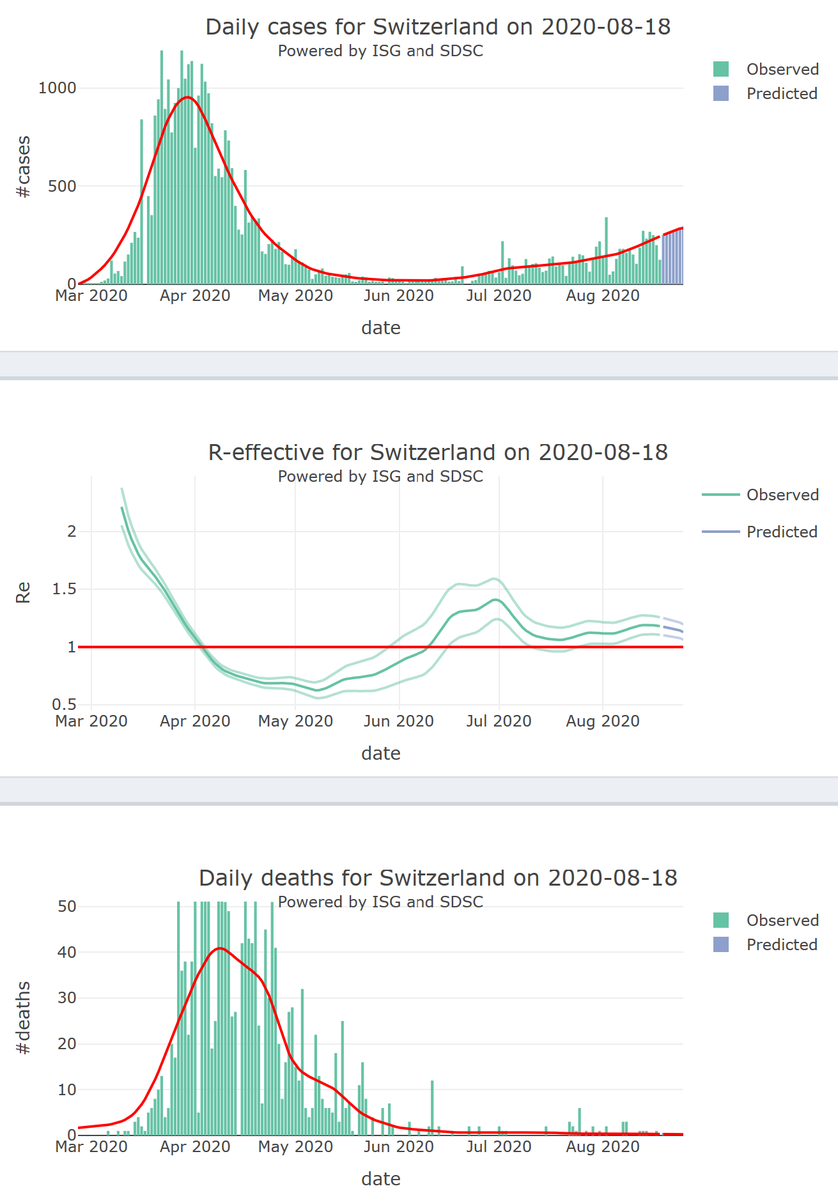Image resolution: width=838 pixels, height=1200 pixels.
Task: Click the Daily cases for Switzerland chart title
Action: coord(438,27)
